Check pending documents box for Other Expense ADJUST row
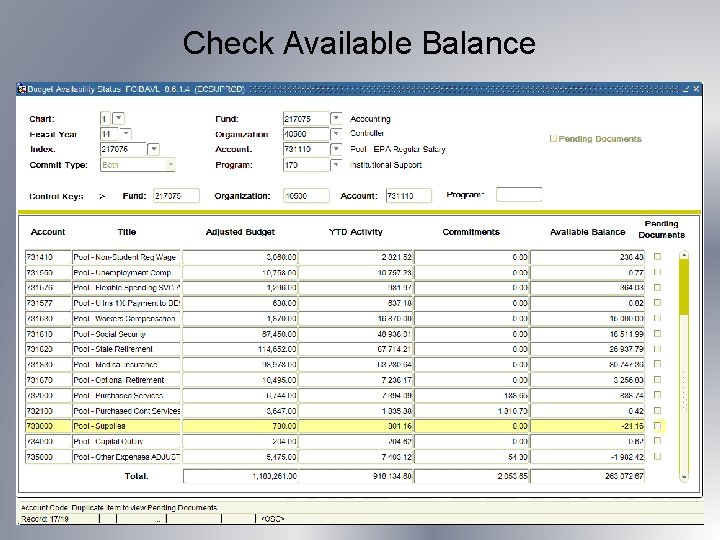Image resolution: width=720 pixels, height=540 pixels. click(x=658, y=456)
